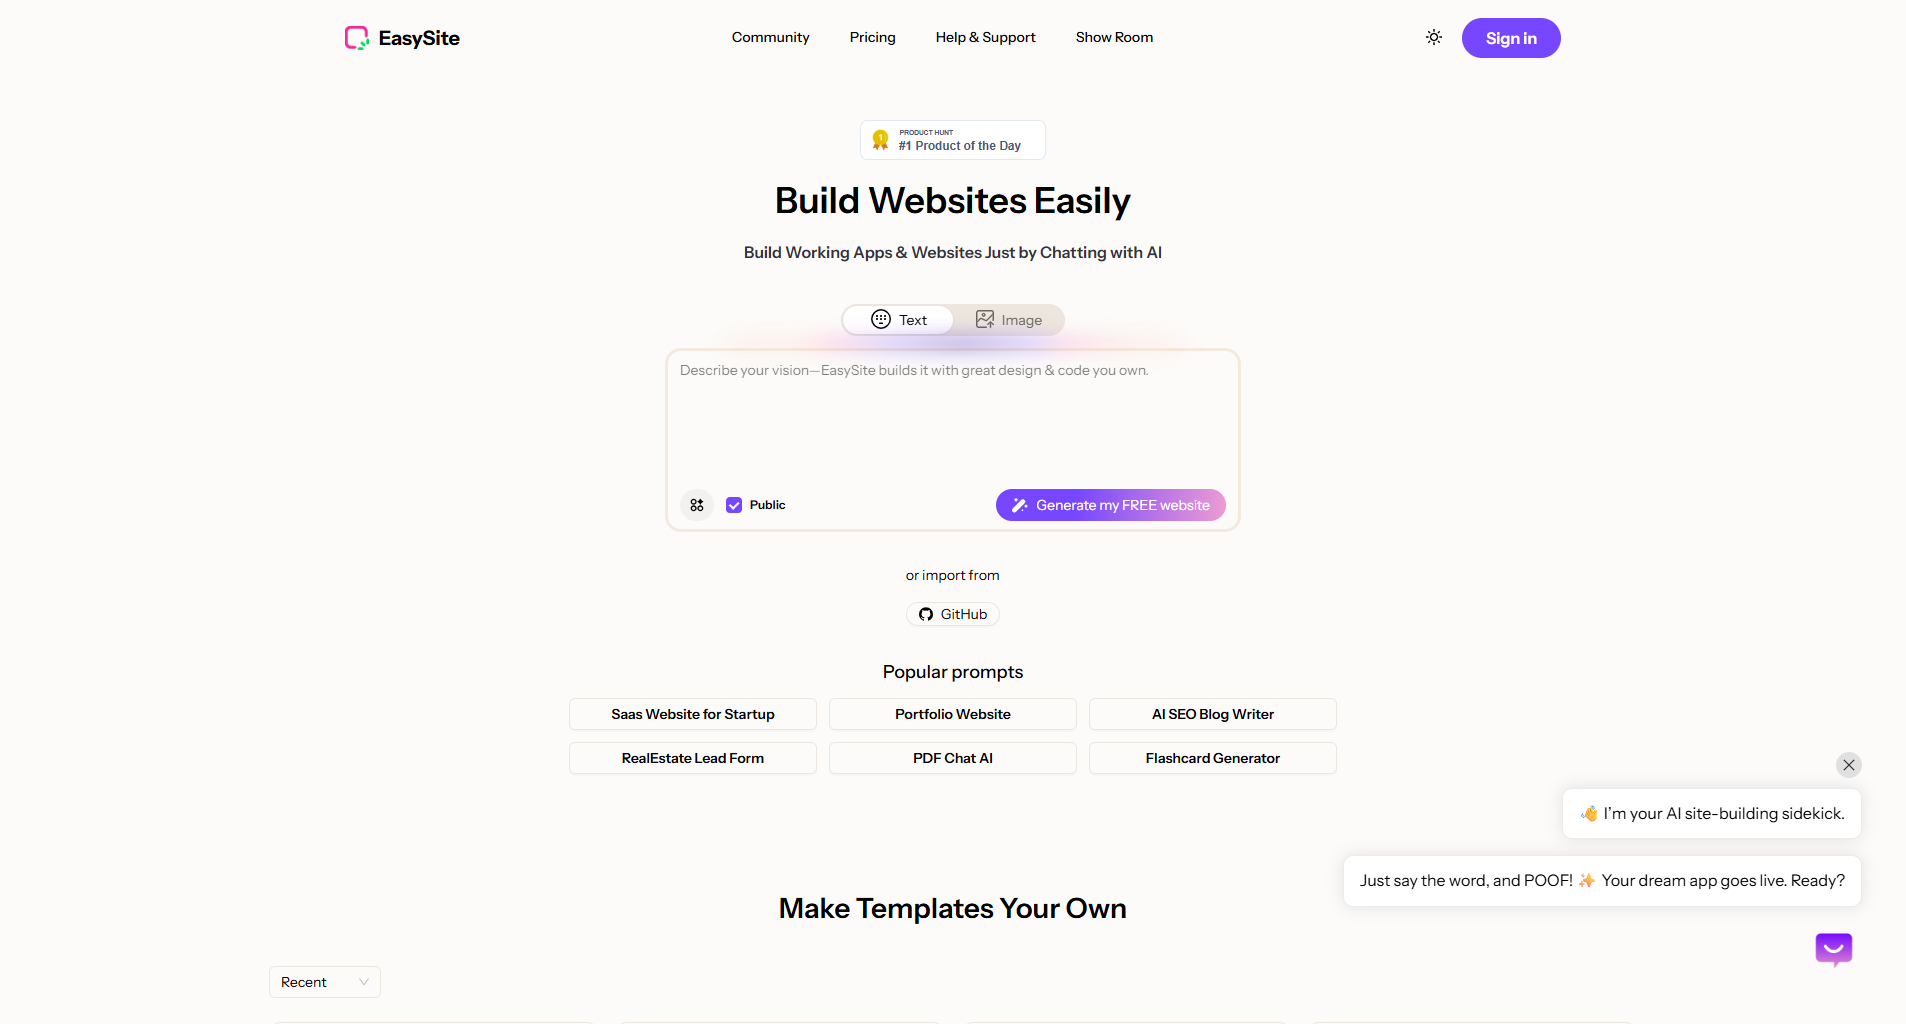Image resolution: width=1906 pixels, height=1024 pixels.
Task: Click the EasySite logo icon
Action: pyautogui.click(x=357, y=38)
